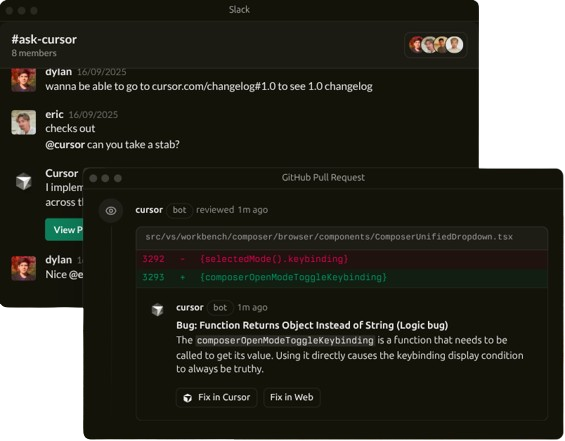The height and width of the screenshot is (441, 565).
Task: Click the bot badge next to 'reviewed'
Action: 179,210
